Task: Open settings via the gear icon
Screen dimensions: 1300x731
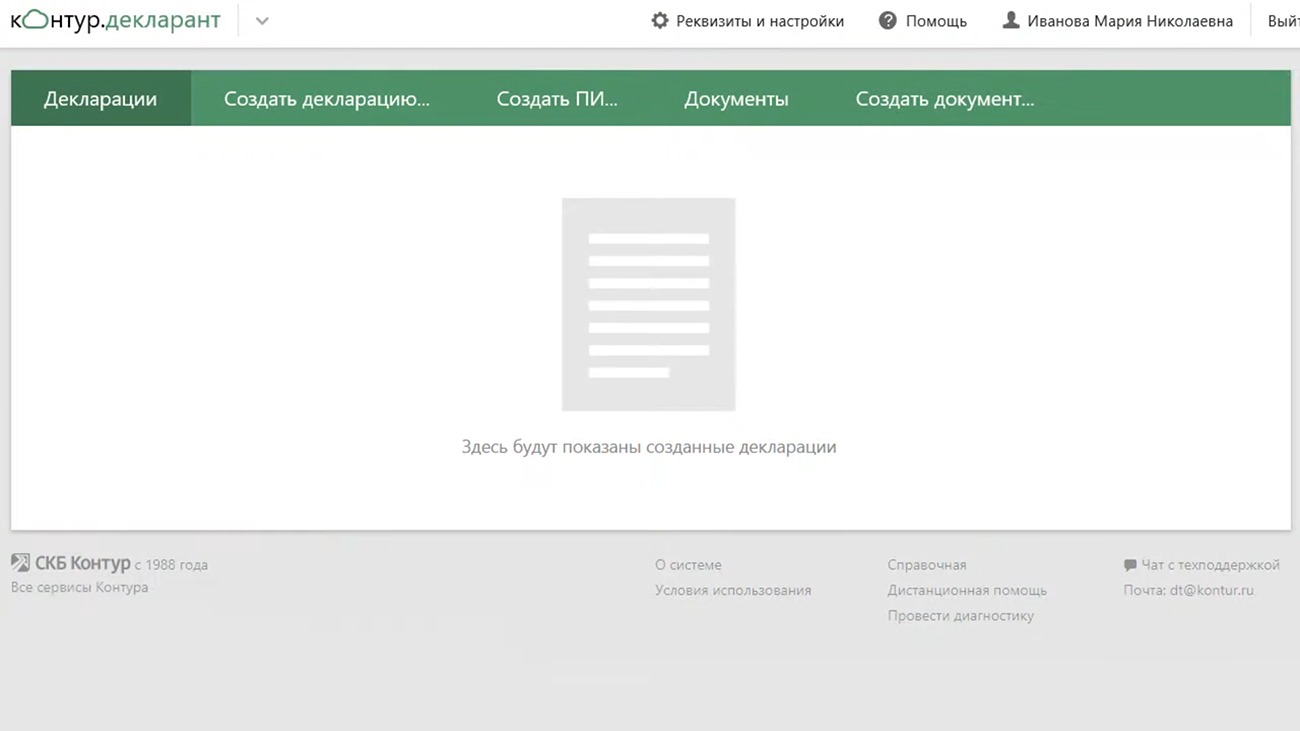Action: coord(659,21)
